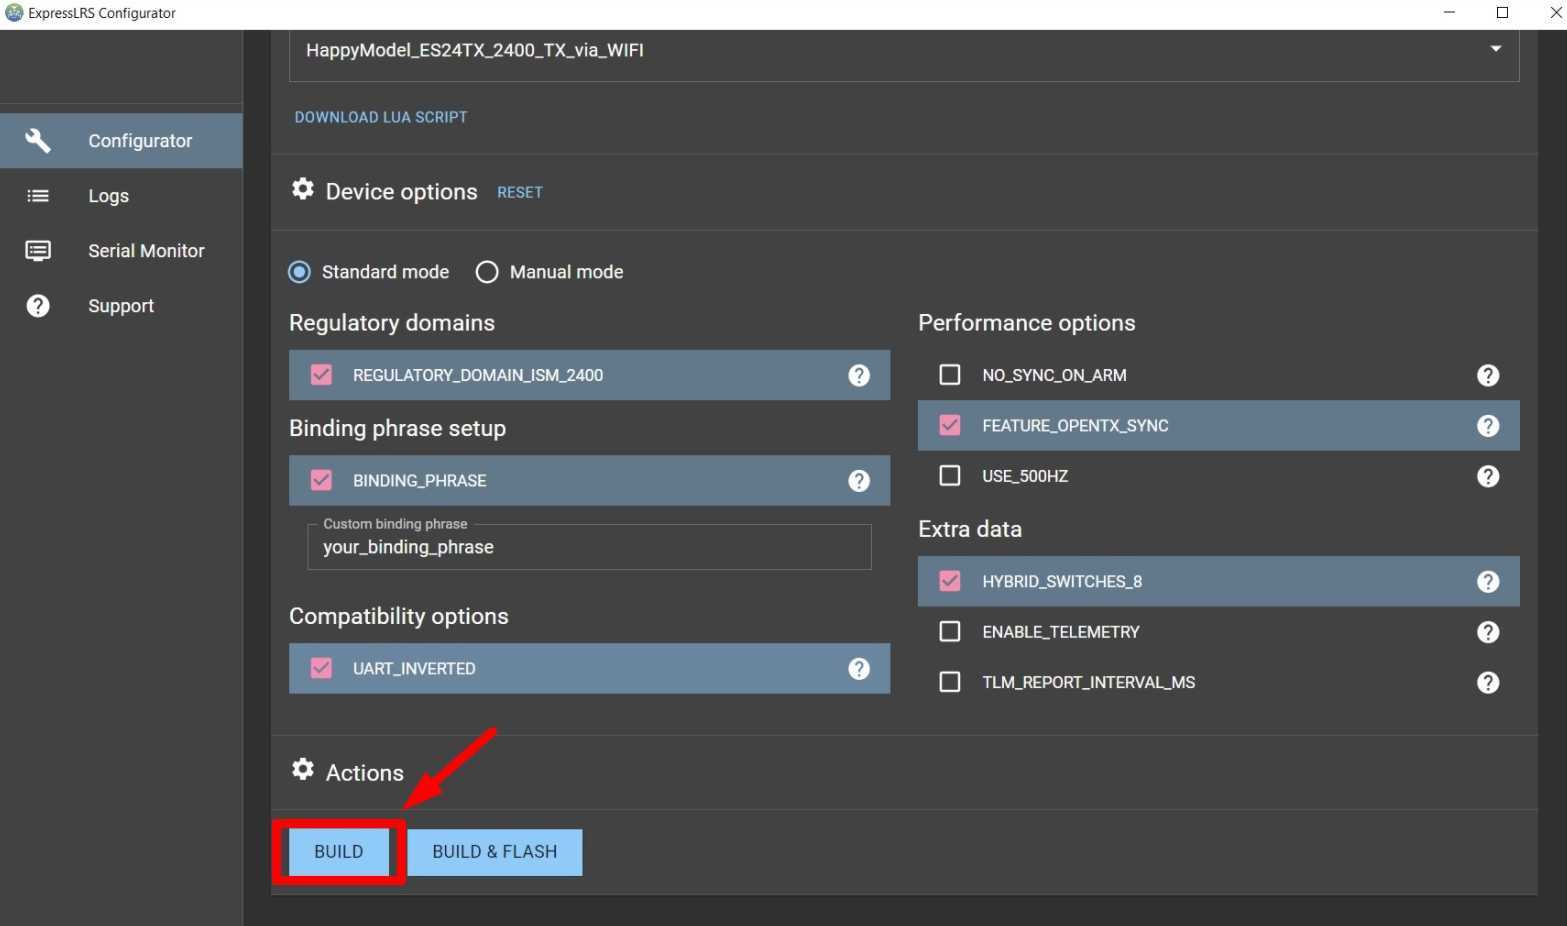Reset device options with RESET link
This screenshot has height=926, width=1567.
pyautogui.click(x=519, y=192)
